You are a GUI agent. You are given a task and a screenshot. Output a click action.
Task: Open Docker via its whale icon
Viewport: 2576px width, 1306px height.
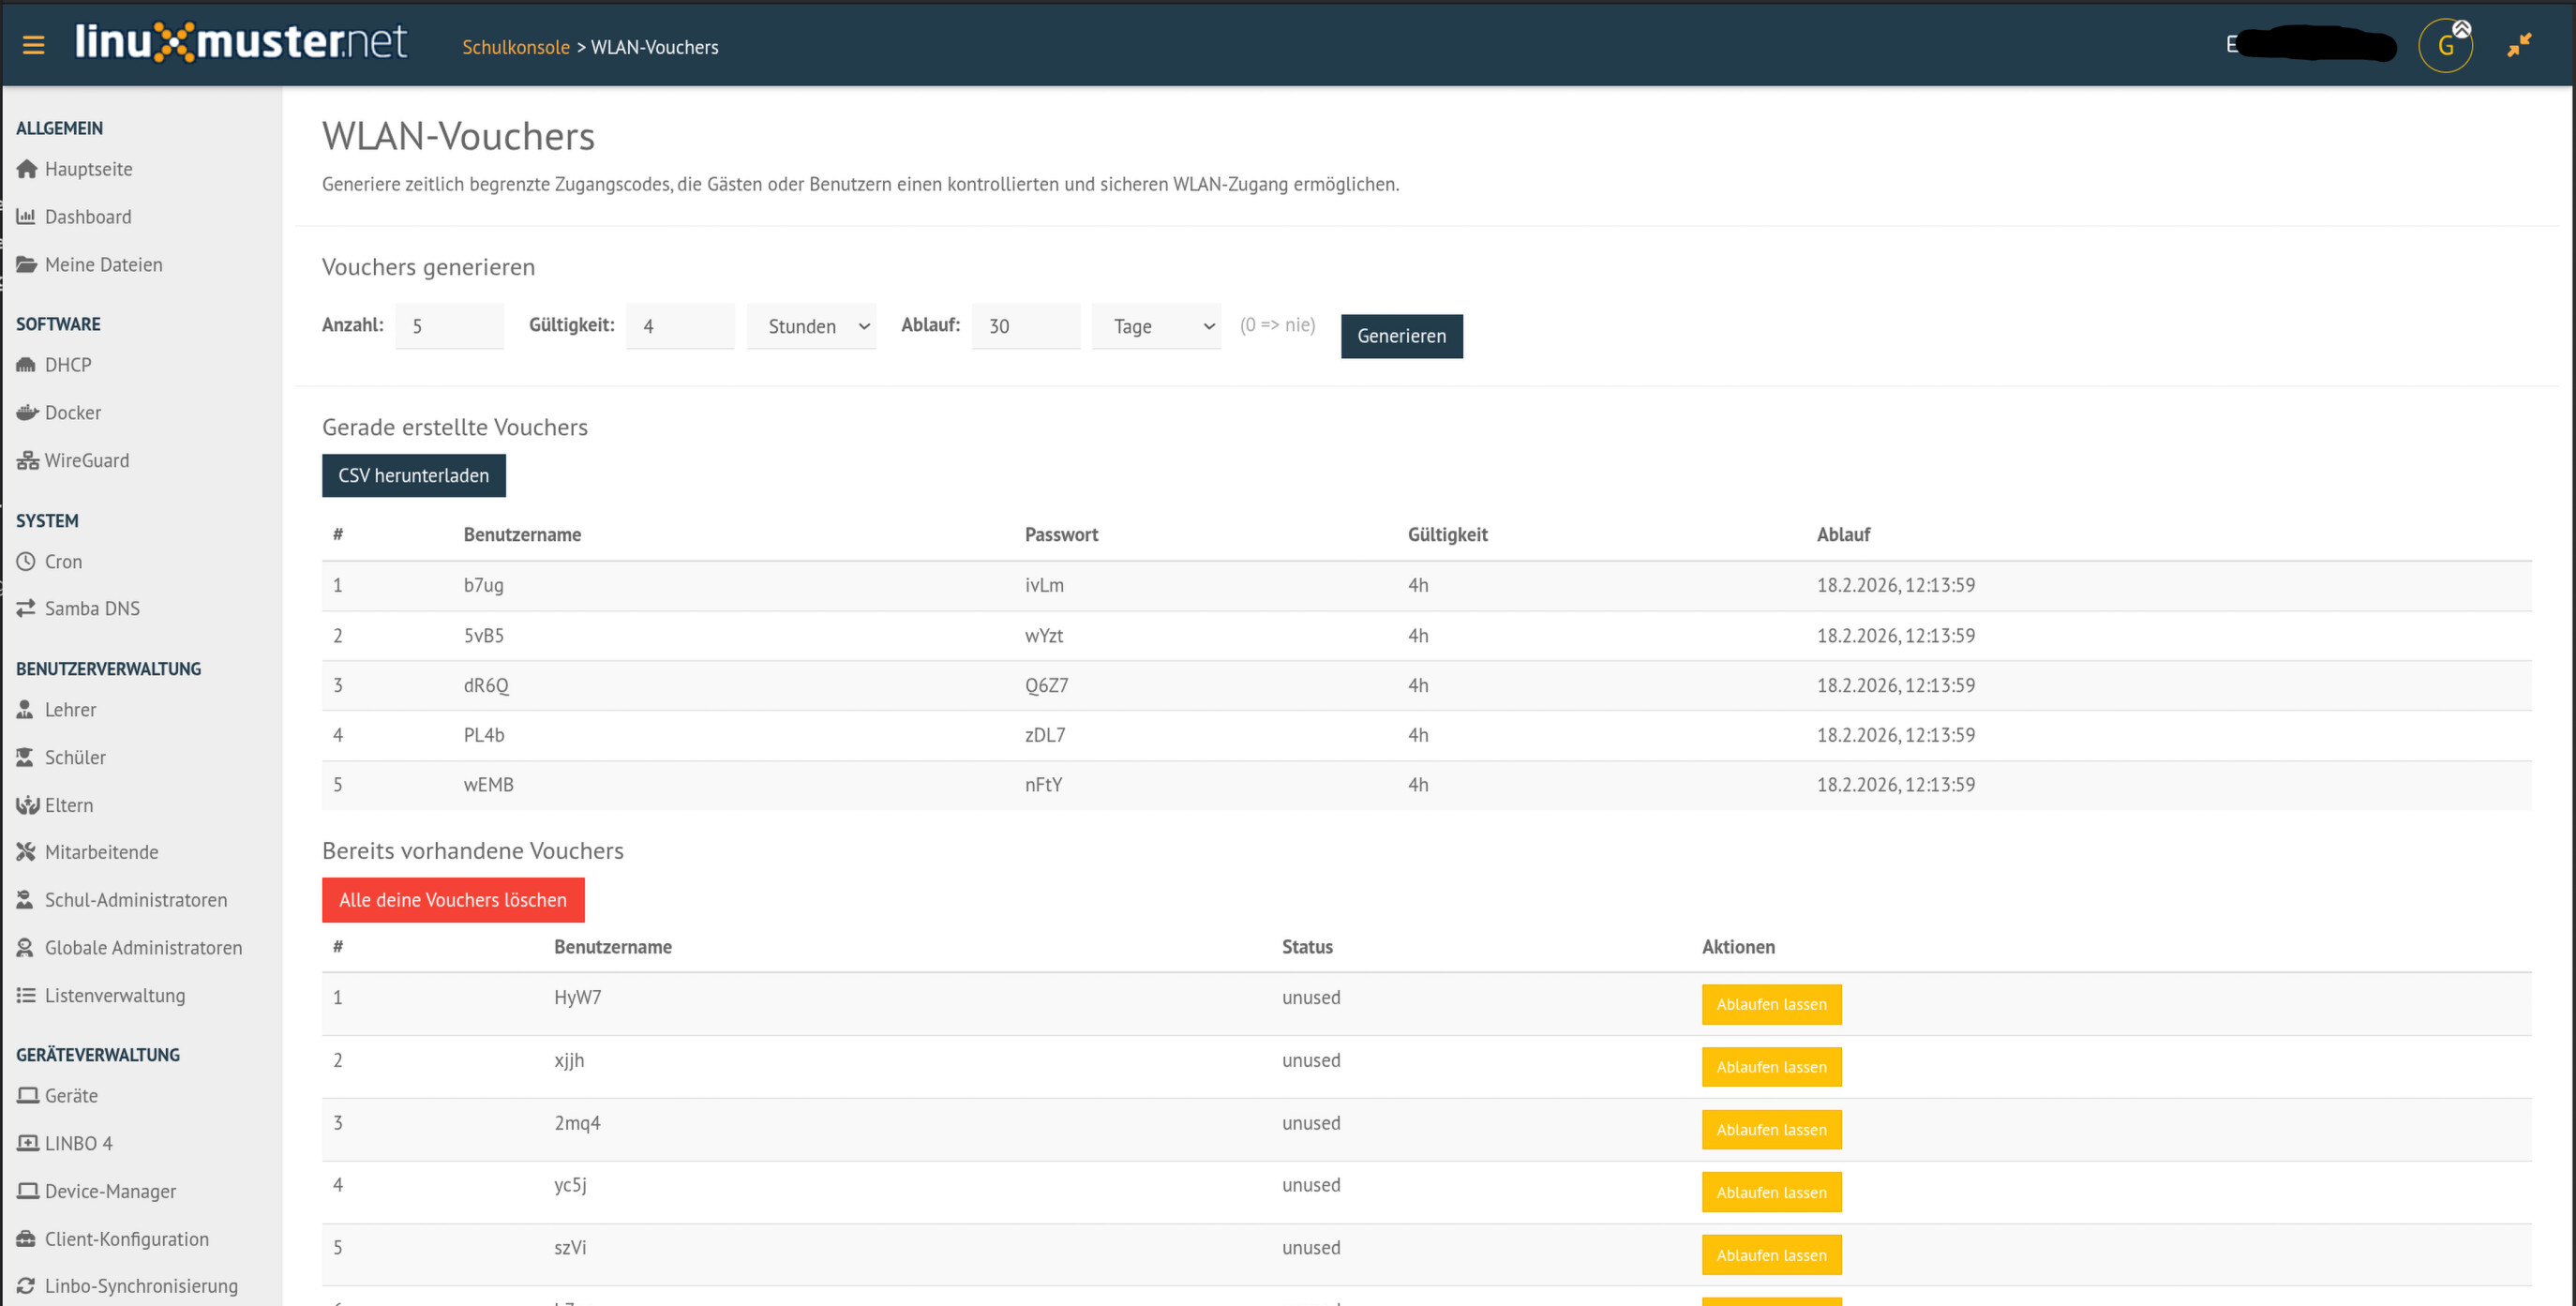coord(27,412)
